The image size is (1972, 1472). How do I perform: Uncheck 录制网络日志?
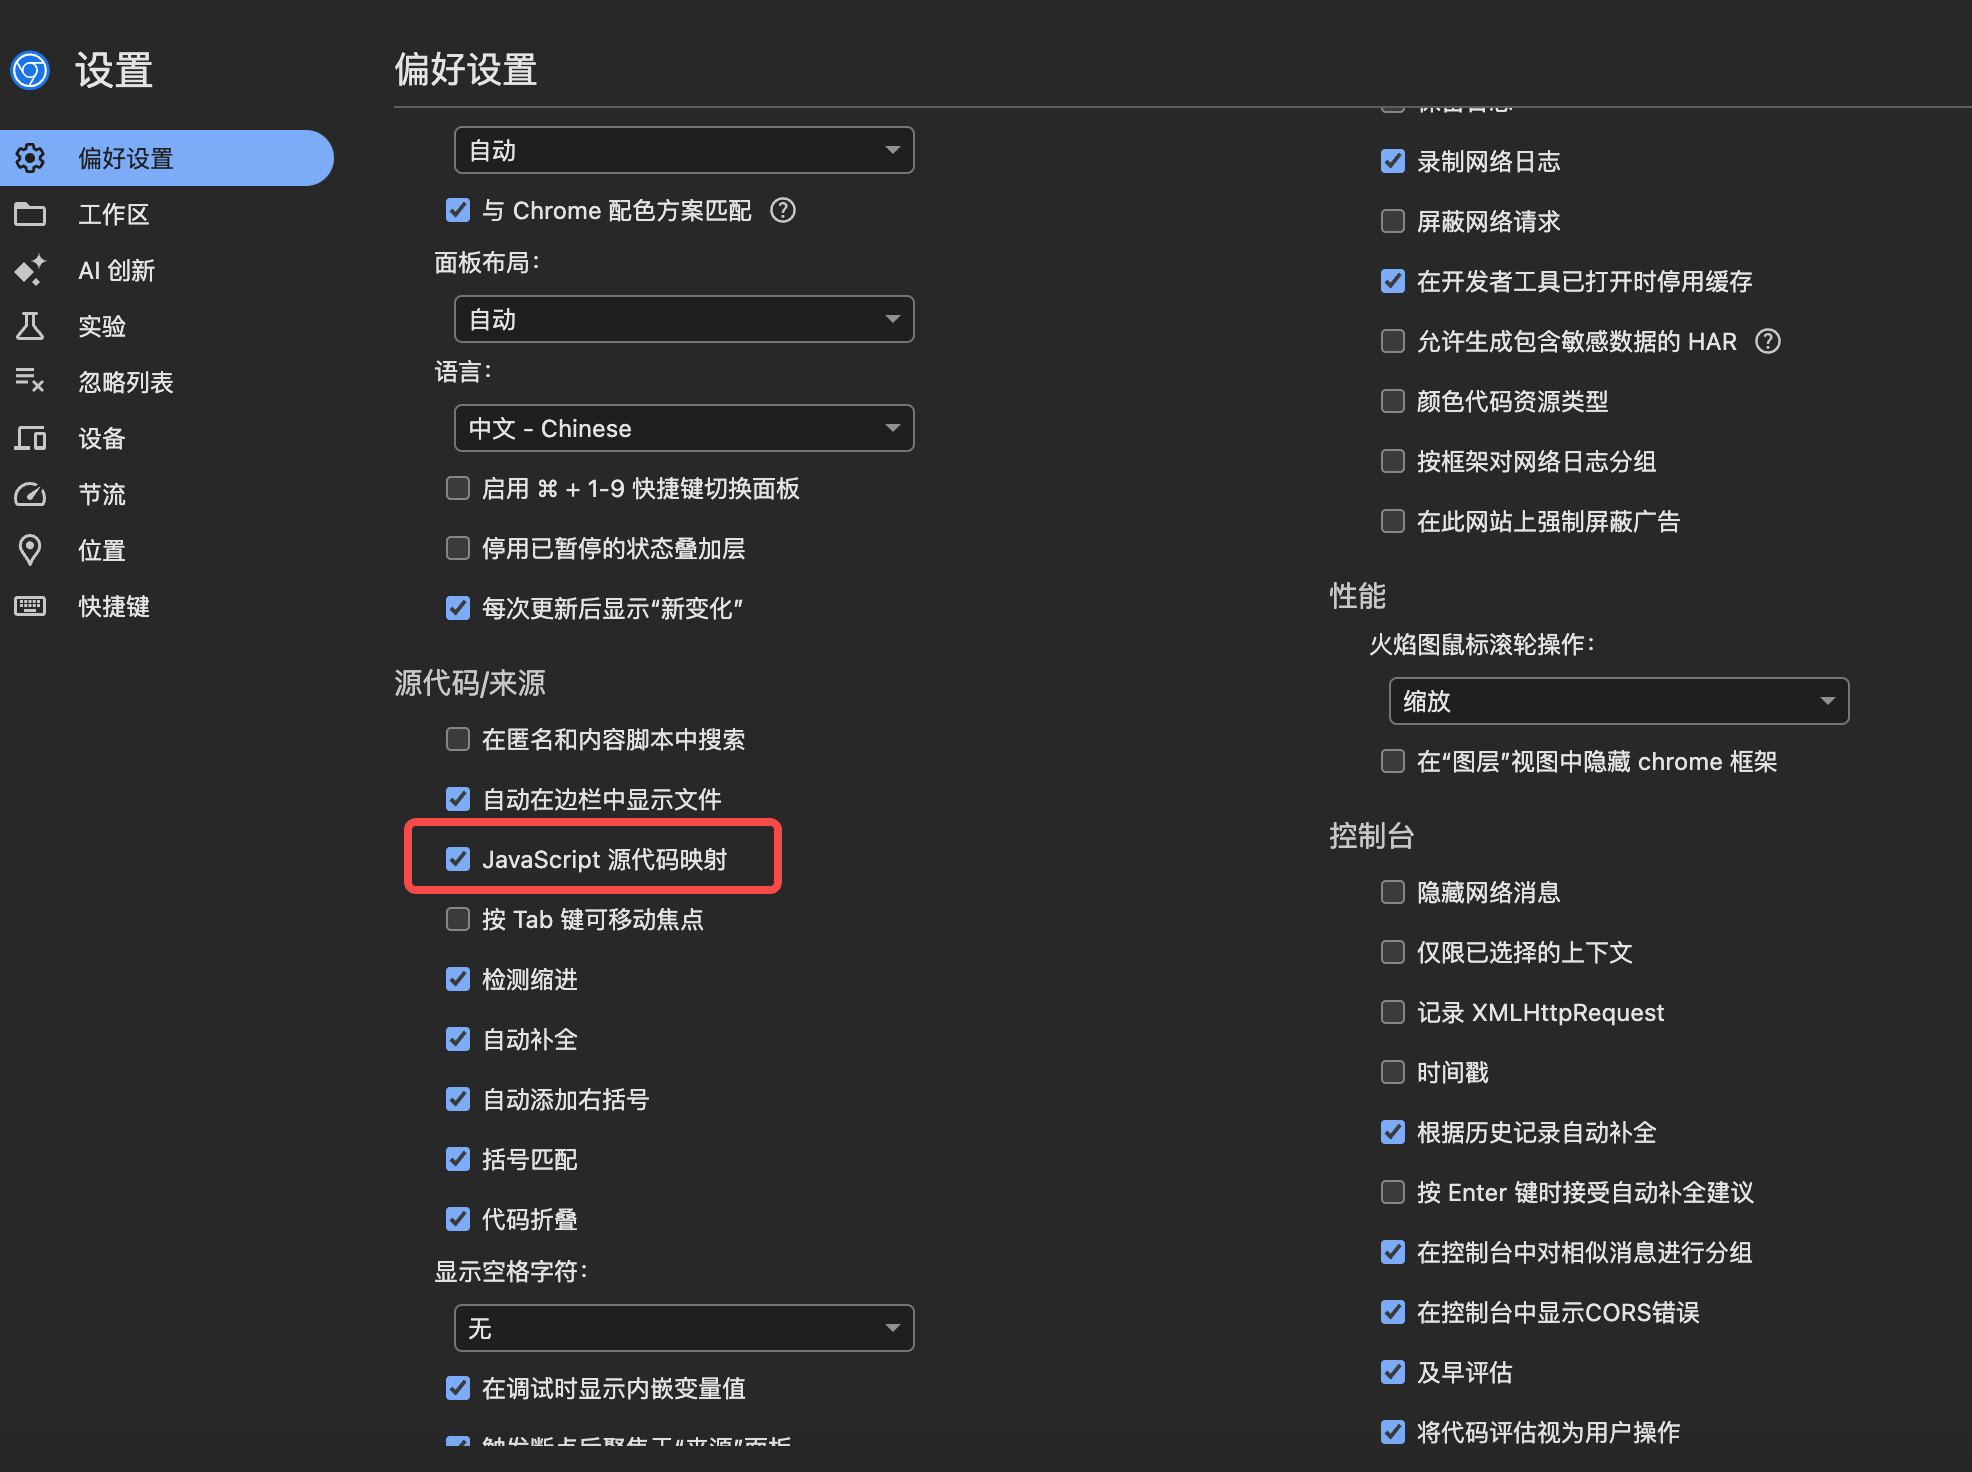tap(1393, 161)
